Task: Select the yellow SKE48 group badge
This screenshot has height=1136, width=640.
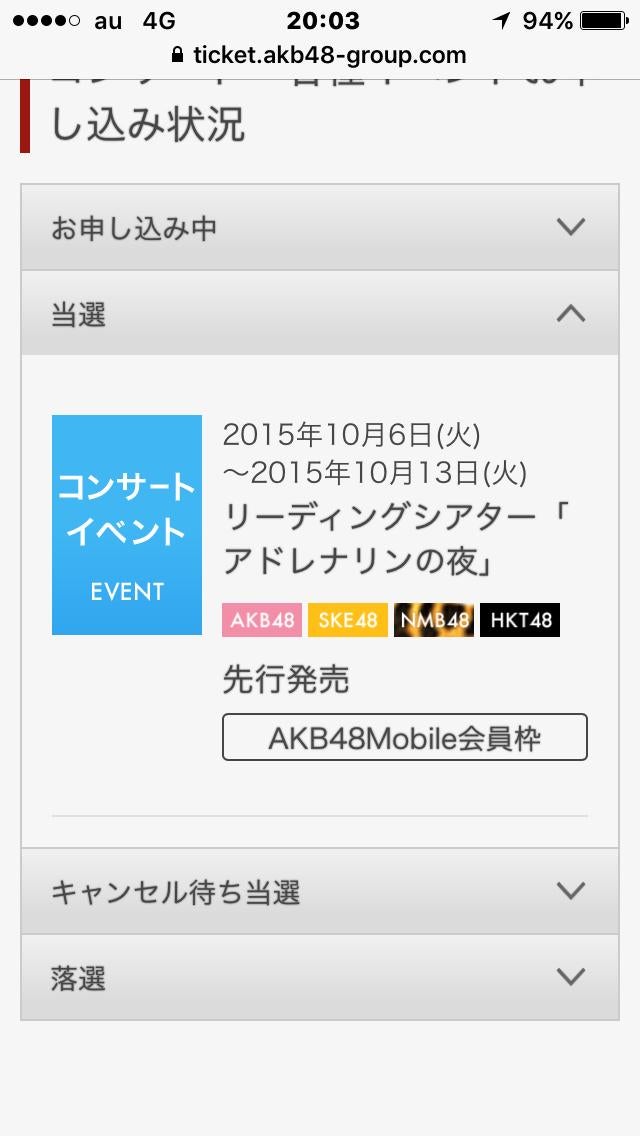Action: [348, 620]
